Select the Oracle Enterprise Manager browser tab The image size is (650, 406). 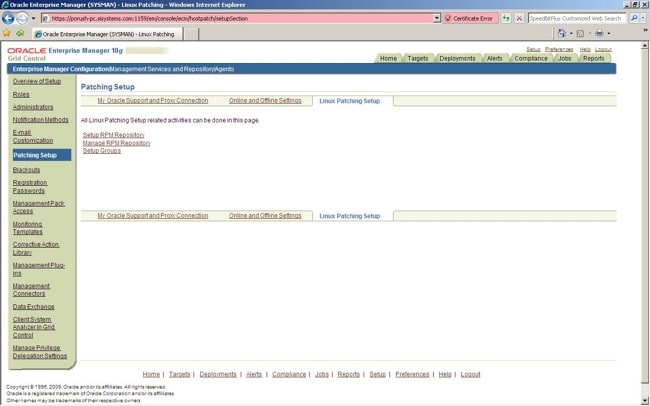[x=107, y=34]
